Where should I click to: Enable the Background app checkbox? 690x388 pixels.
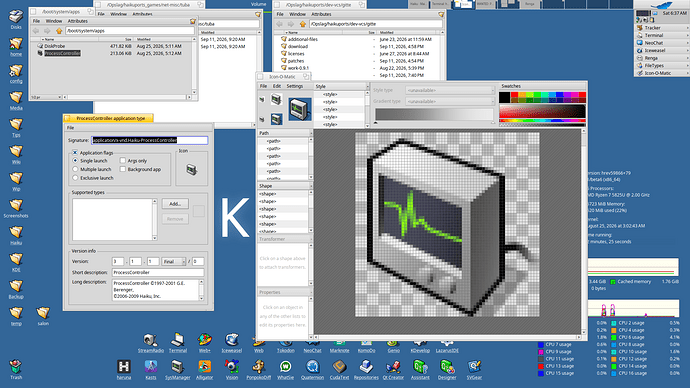pos(123,169)
